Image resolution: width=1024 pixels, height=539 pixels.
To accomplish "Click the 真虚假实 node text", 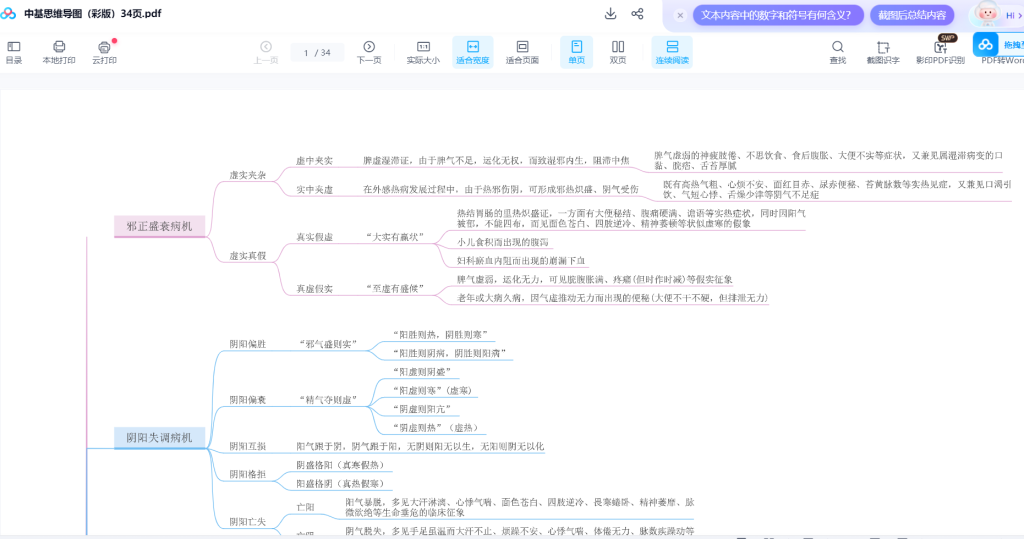I will [314, 288].
